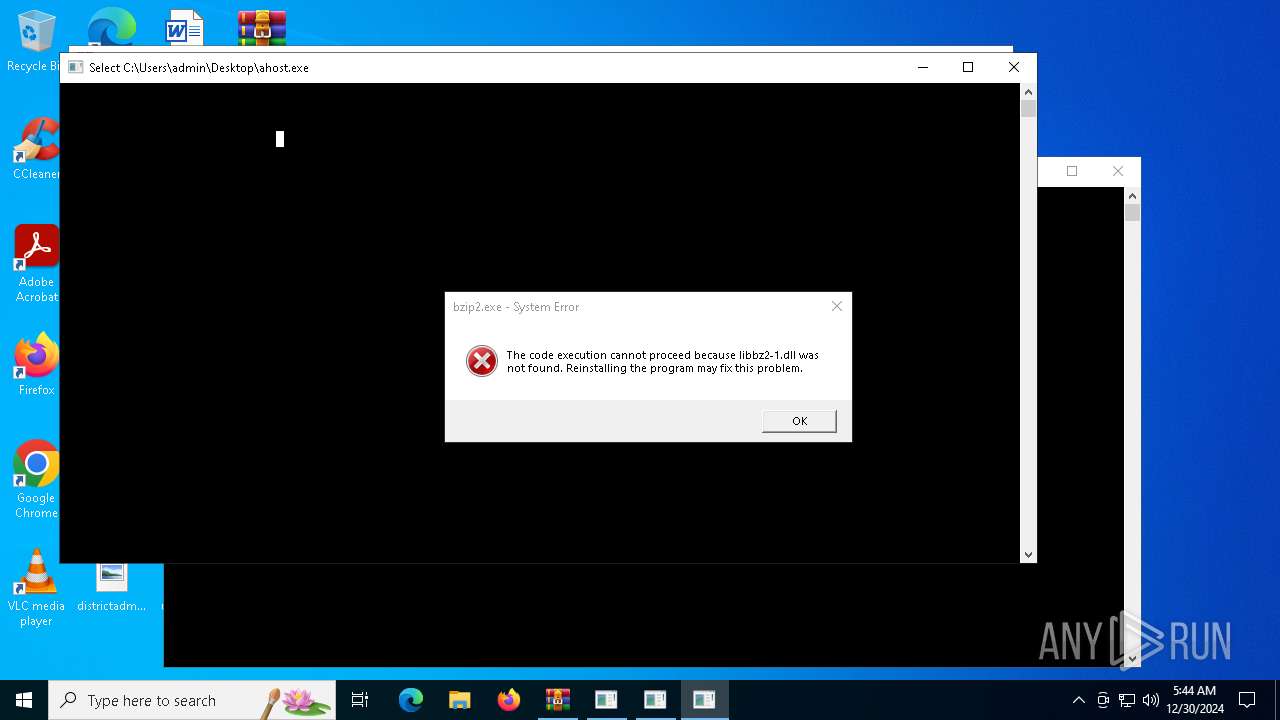The height and width of the screenshot is (720, 1280).
Task: Switch to active third console taskbar button
Action: coord(705,700)
